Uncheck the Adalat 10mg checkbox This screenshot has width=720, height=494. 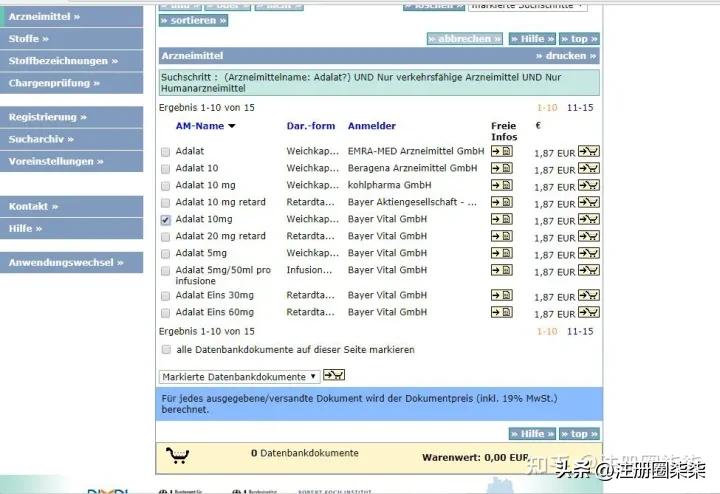pos(165,220)
